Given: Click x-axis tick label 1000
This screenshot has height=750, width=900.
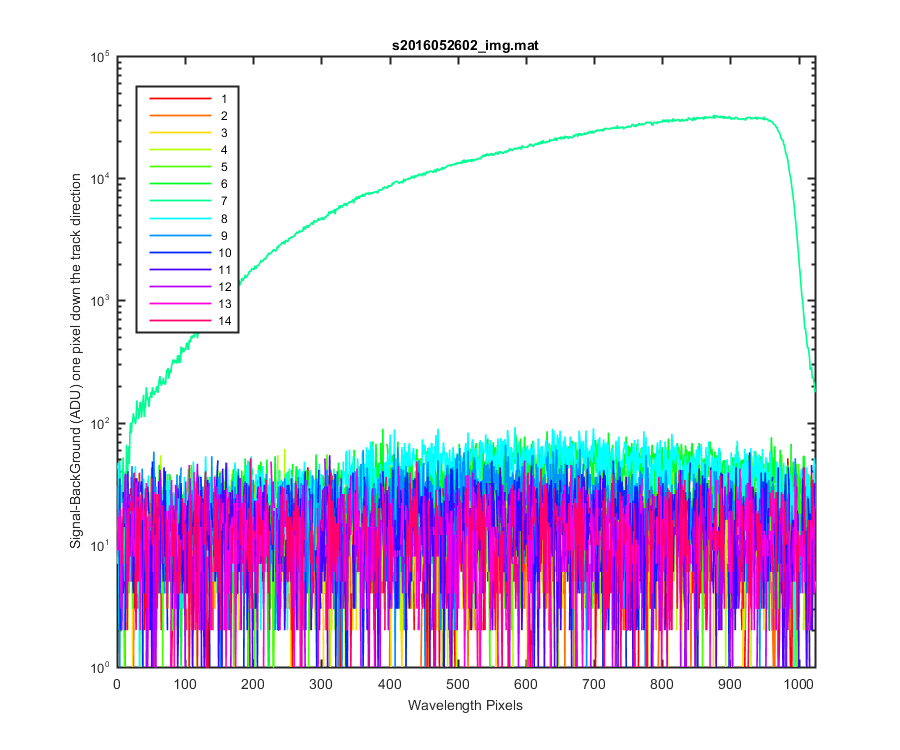Looking at the screenshot, I should tap(798, 684).
